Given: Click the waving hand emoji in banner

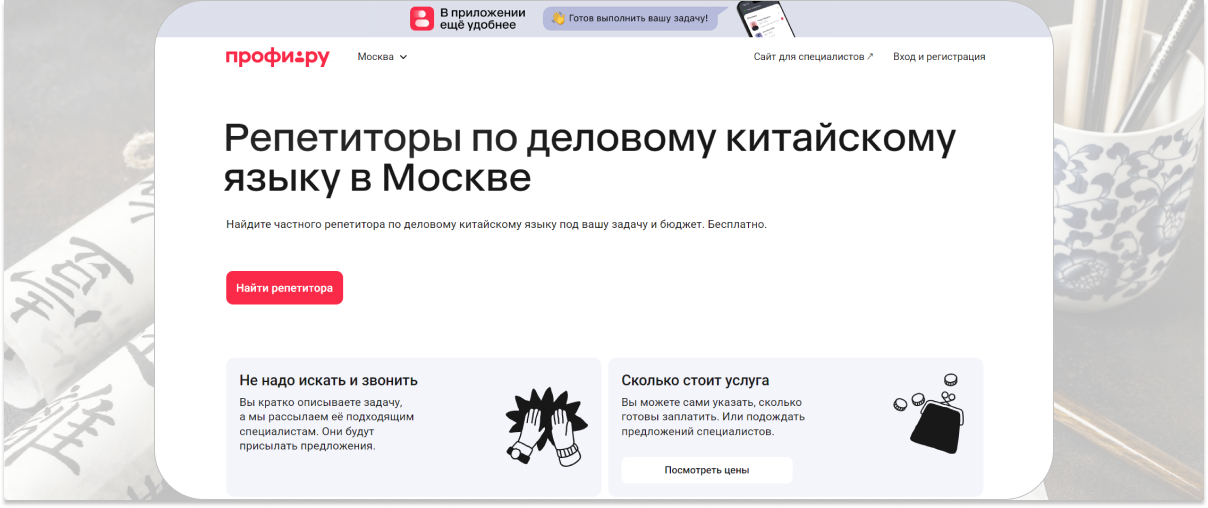Looking at the screenshot, I should pos(558,18).
